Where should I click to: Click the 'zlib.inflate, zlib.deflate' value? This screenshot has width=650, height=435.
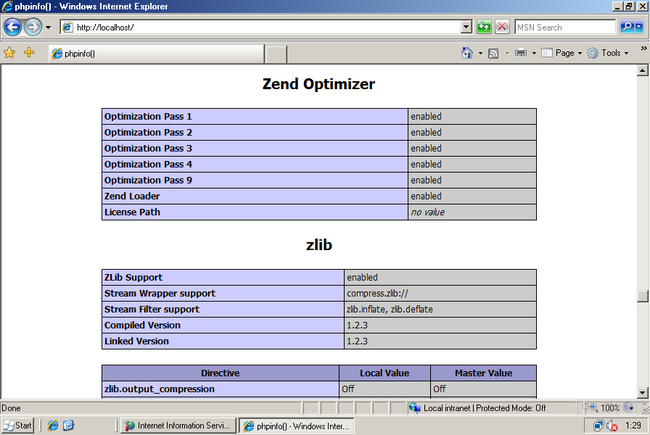(x=390, y=309)
